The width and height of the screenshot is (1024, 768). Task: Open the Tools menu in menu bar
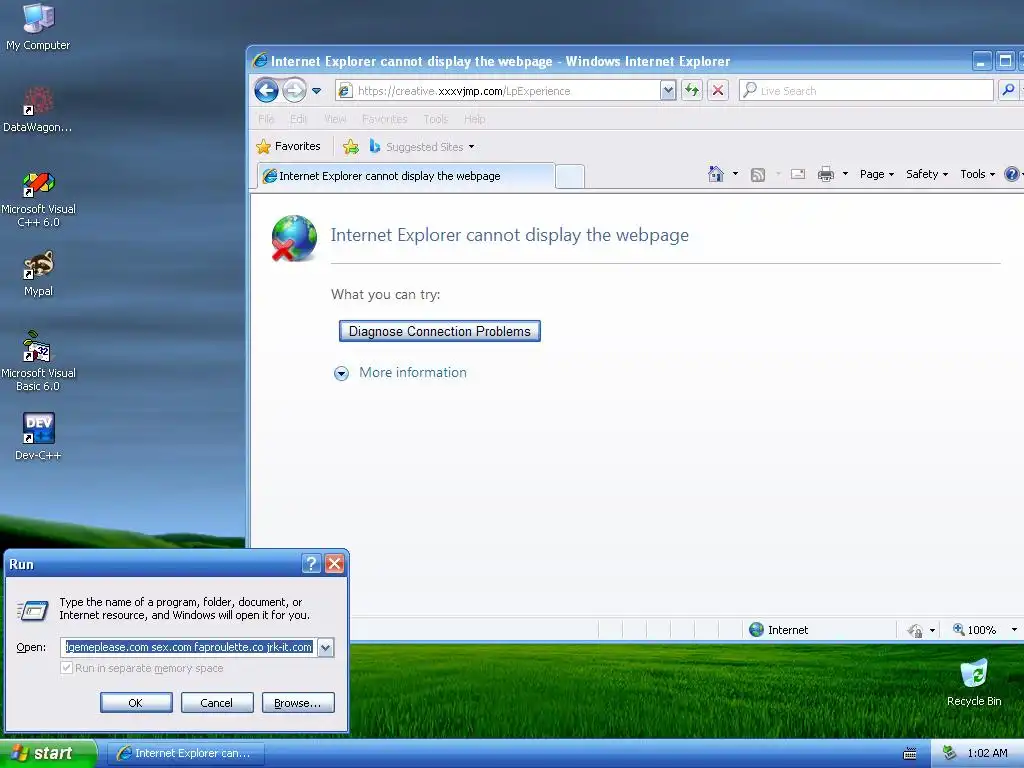click(x=436, y=119)
